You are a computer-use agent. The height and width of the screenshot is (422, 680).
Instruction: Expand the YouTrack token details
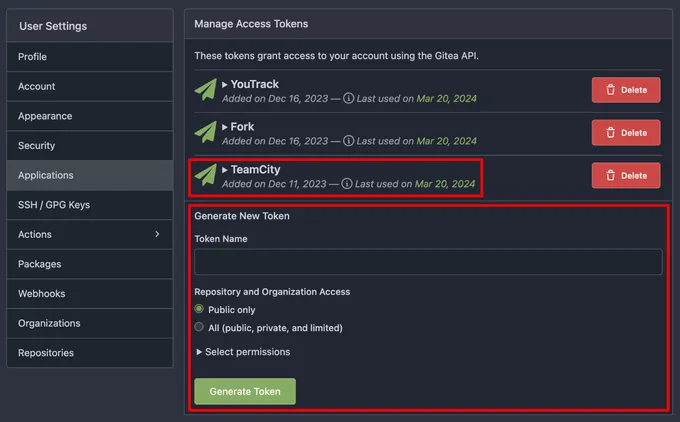(x=225, y=84)
